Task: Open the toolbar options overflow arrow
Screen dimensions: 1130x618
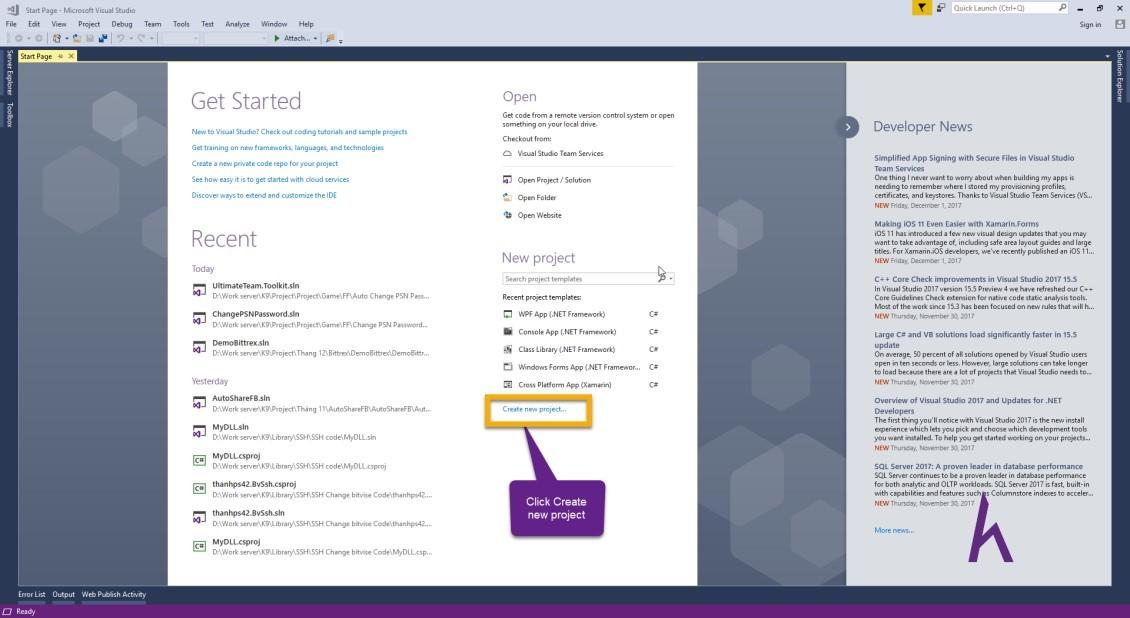Action: pos(341,41)
